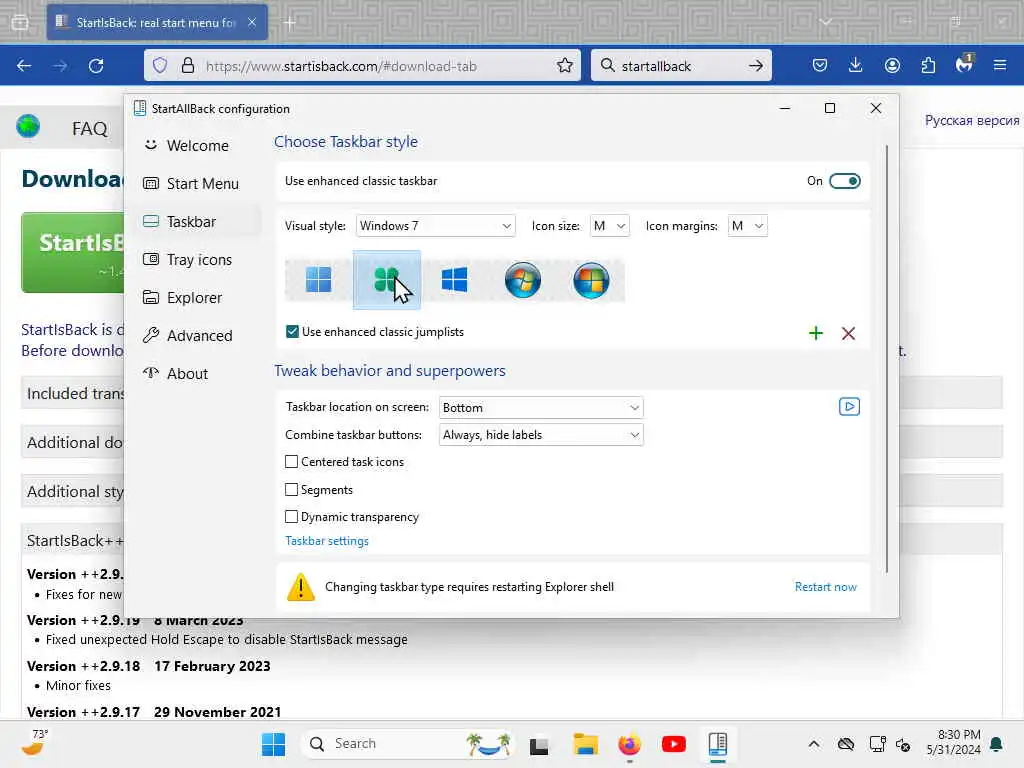Close the StartIsBack browser tab
Viewport: 1024px width, 768px height.
coord(252,22)
